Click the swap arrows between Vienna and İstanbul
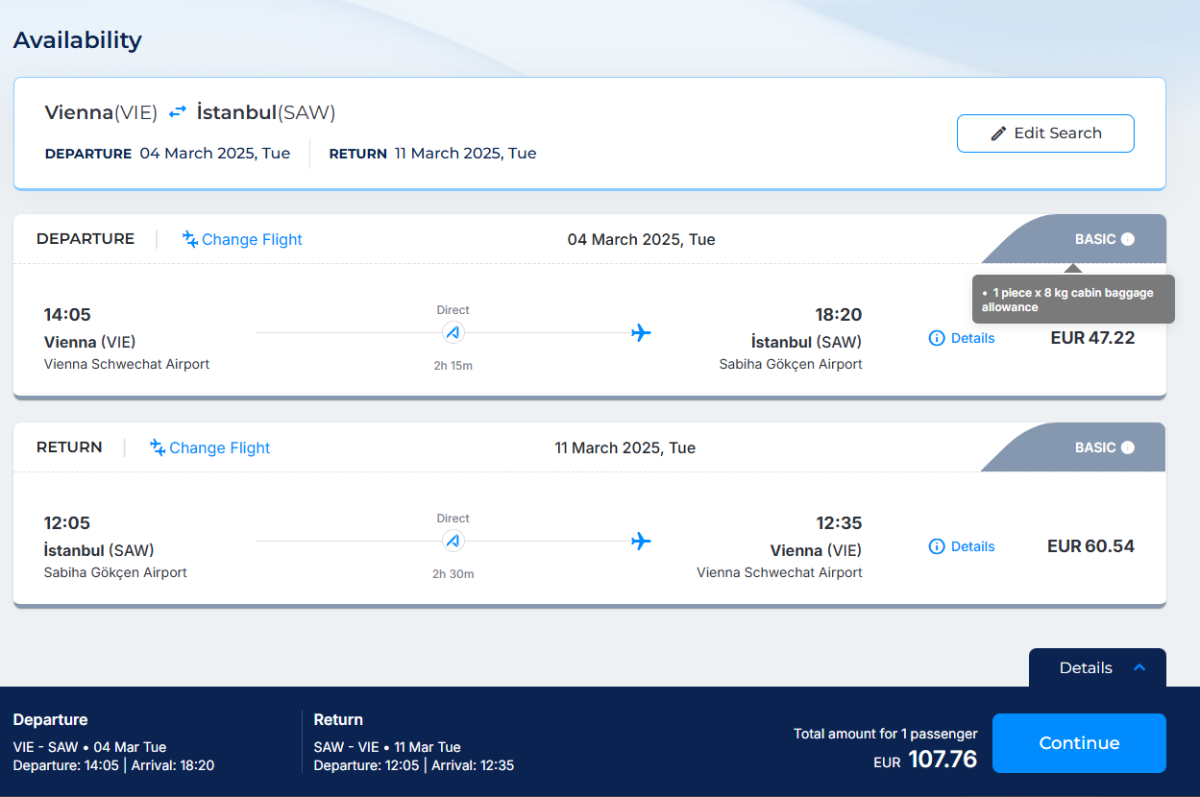The image size is (1200, 797). click(x=177, y=112)
